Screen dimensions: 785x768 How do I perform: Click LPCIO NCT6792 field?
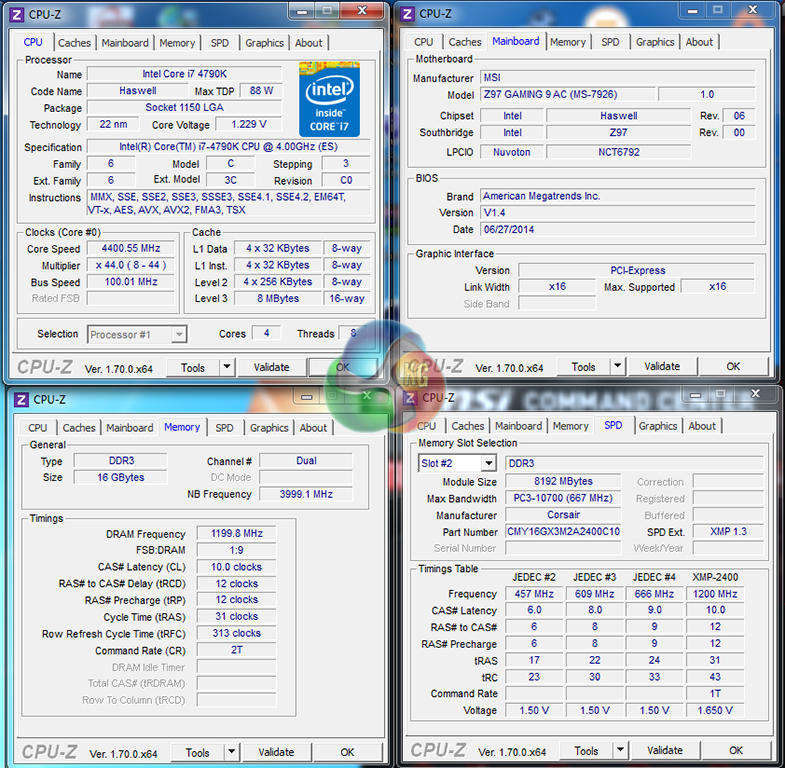[618, 152]
